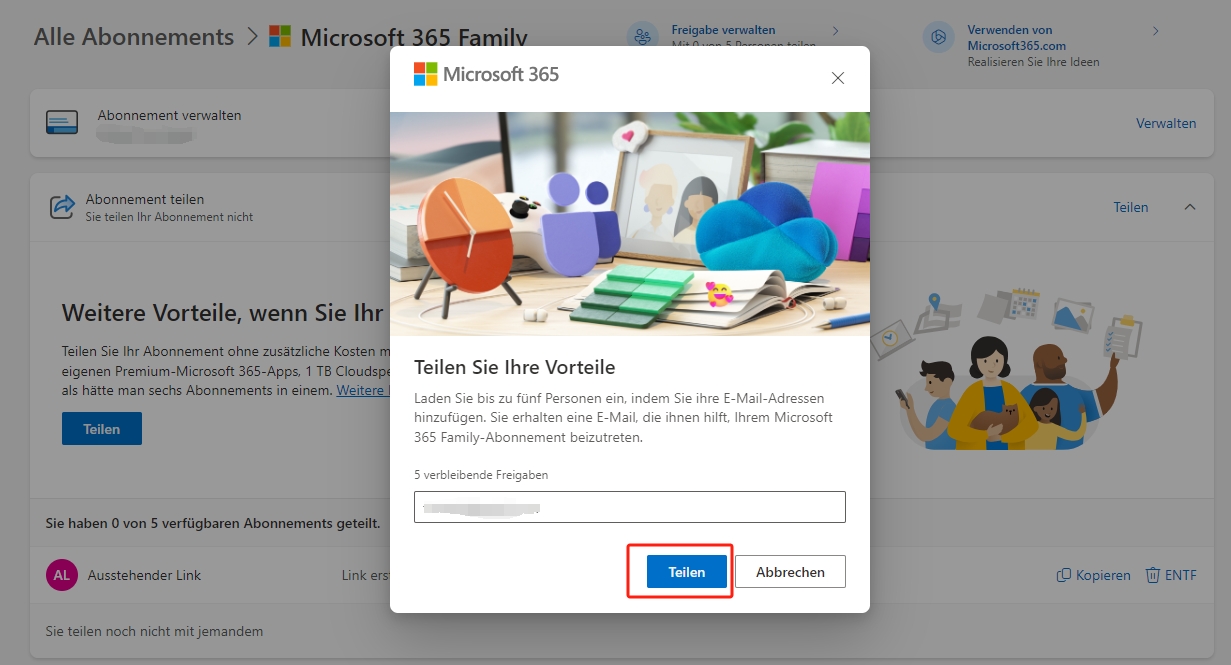Click the Microsoft 365 logo in dialog

tap(487, 74)
